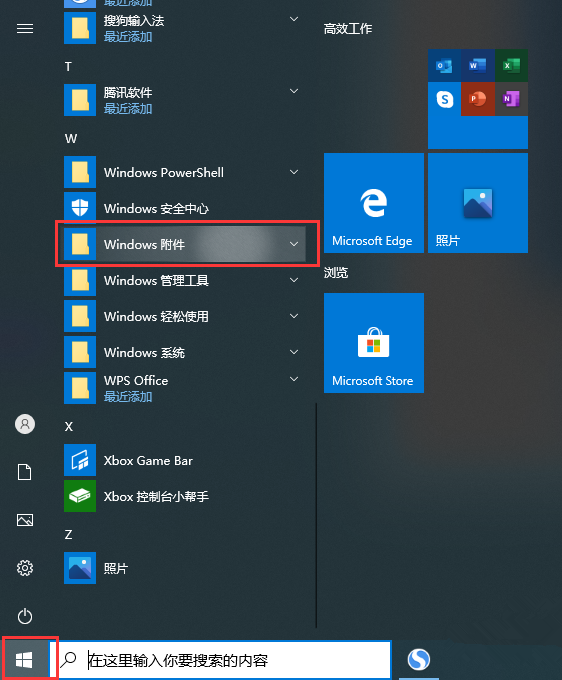Open Windows 附件 folder entry
562x680 pixels.
coord(185,245)
